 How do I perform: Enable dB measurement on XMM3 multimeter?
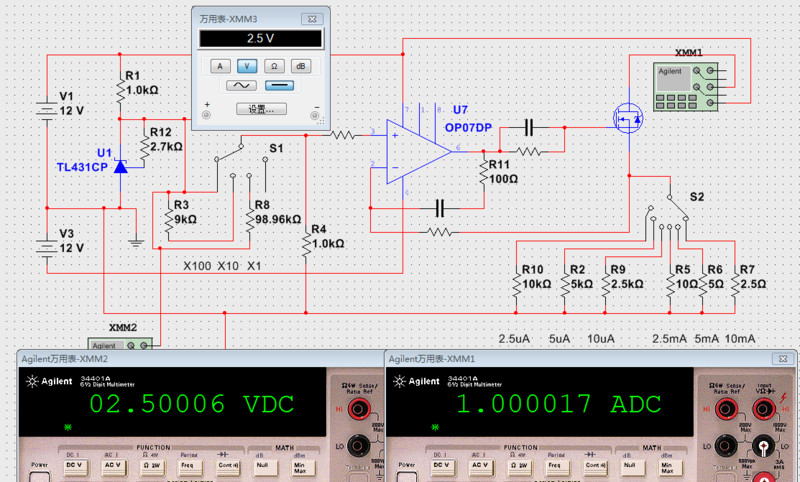click(300, 66)
